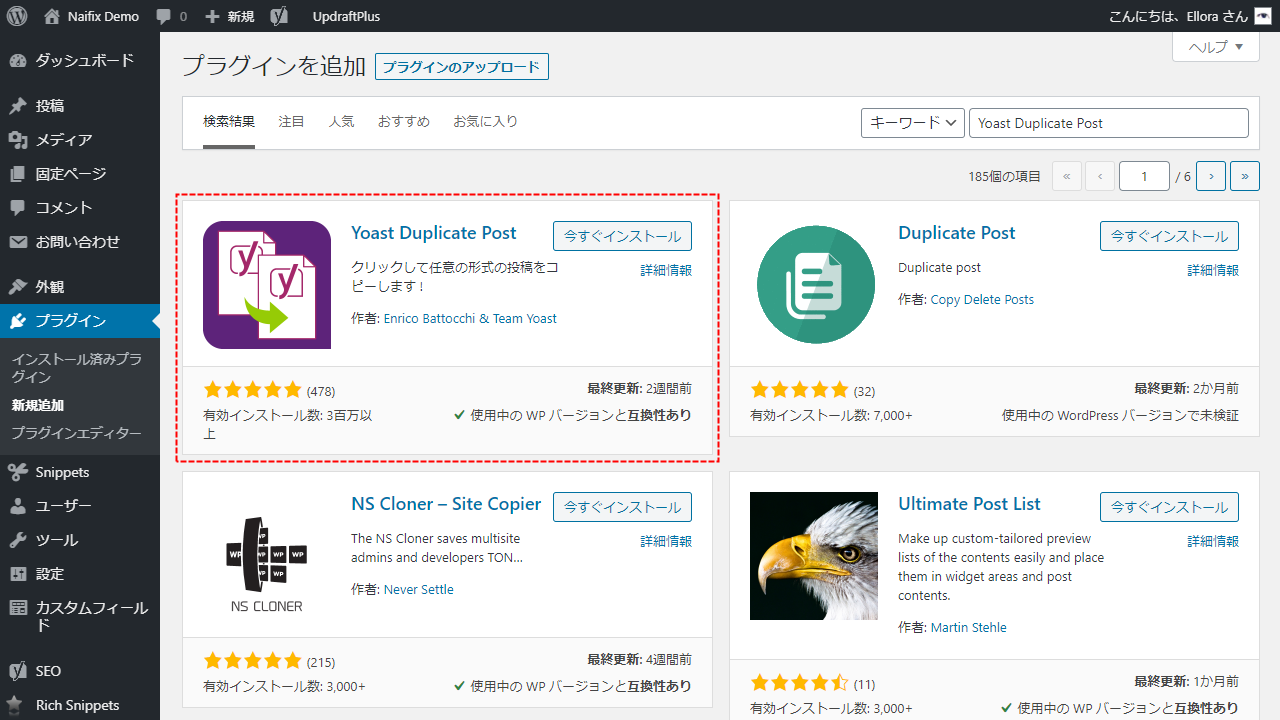
Task: Switch to the お気に入り tab
Action: coord(486,122)
